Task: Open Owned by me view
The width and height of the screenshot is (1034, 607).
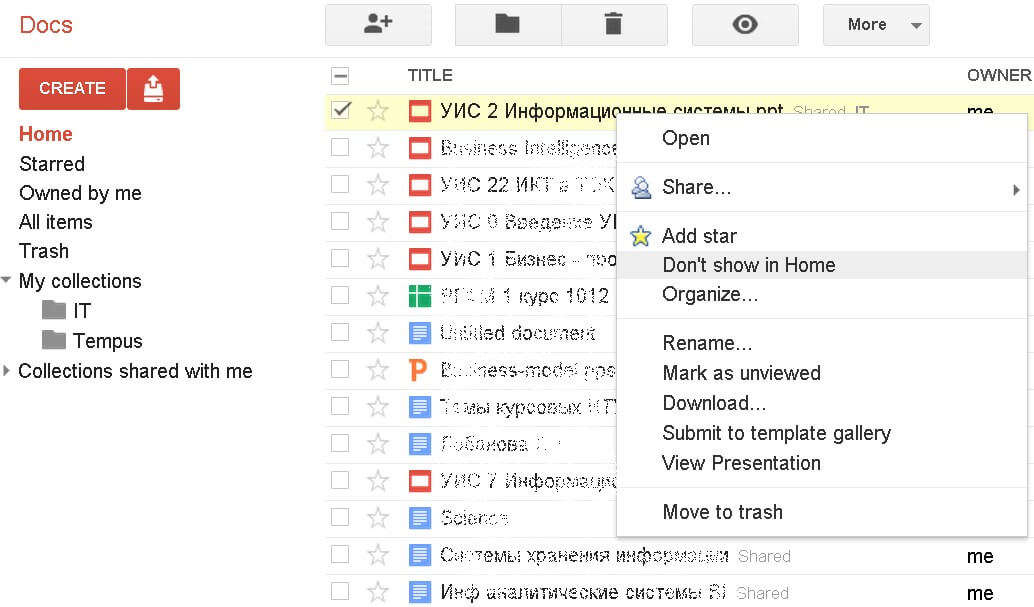Action: point(80,193)
